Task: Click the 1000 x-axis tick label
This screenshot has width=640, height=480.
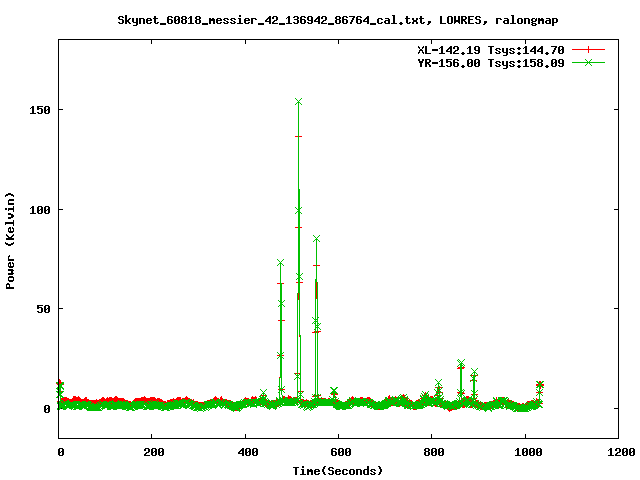Action: tap(528, 452)
